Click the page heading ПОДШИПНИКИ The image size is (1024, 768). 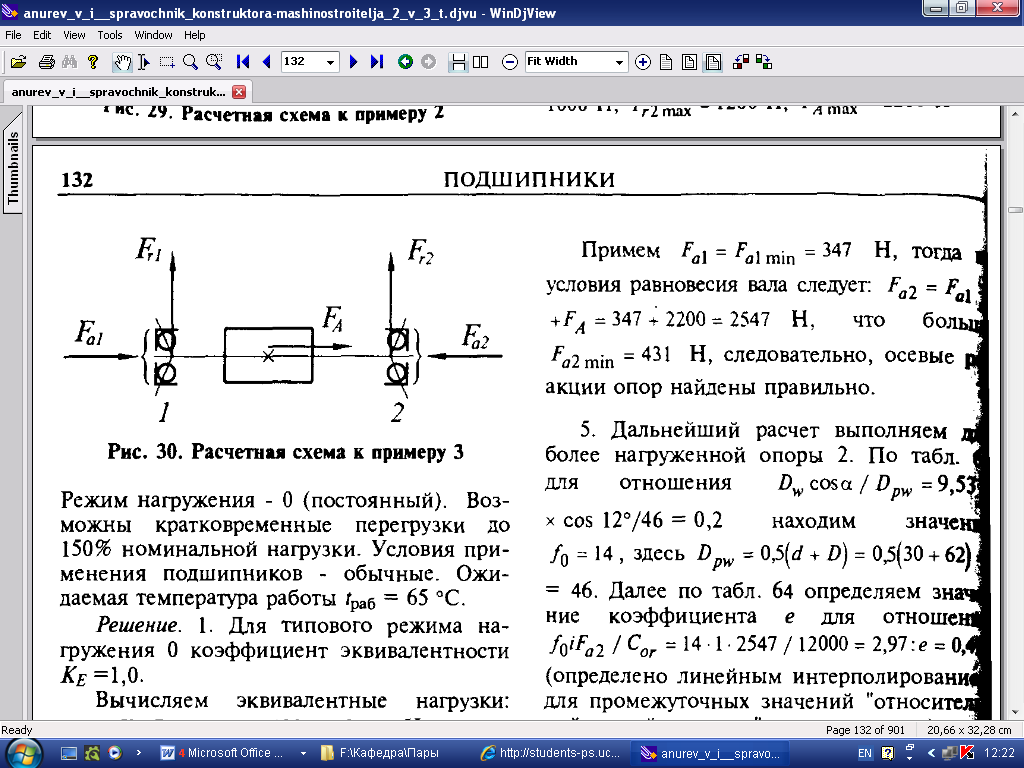(x=529, y=180)
